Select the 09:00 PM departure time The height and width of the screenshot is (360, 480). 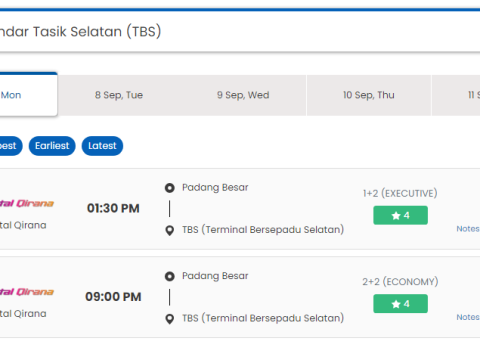click(113, 297)
